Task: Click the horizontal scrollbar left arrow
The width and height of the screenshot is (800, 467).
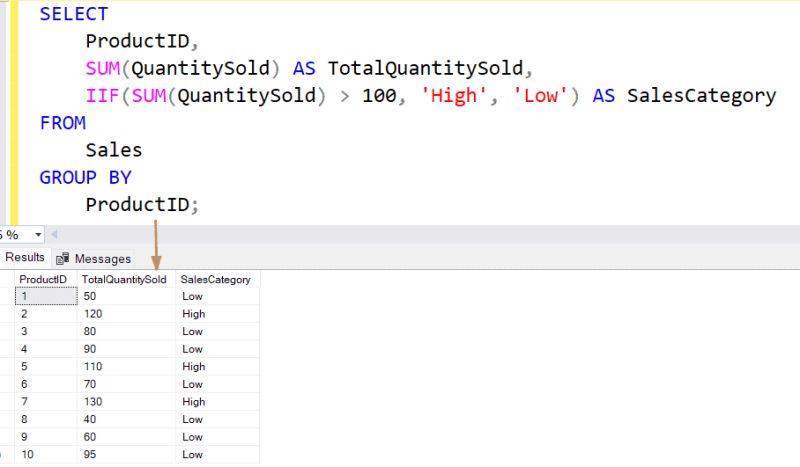Action: 54,235
